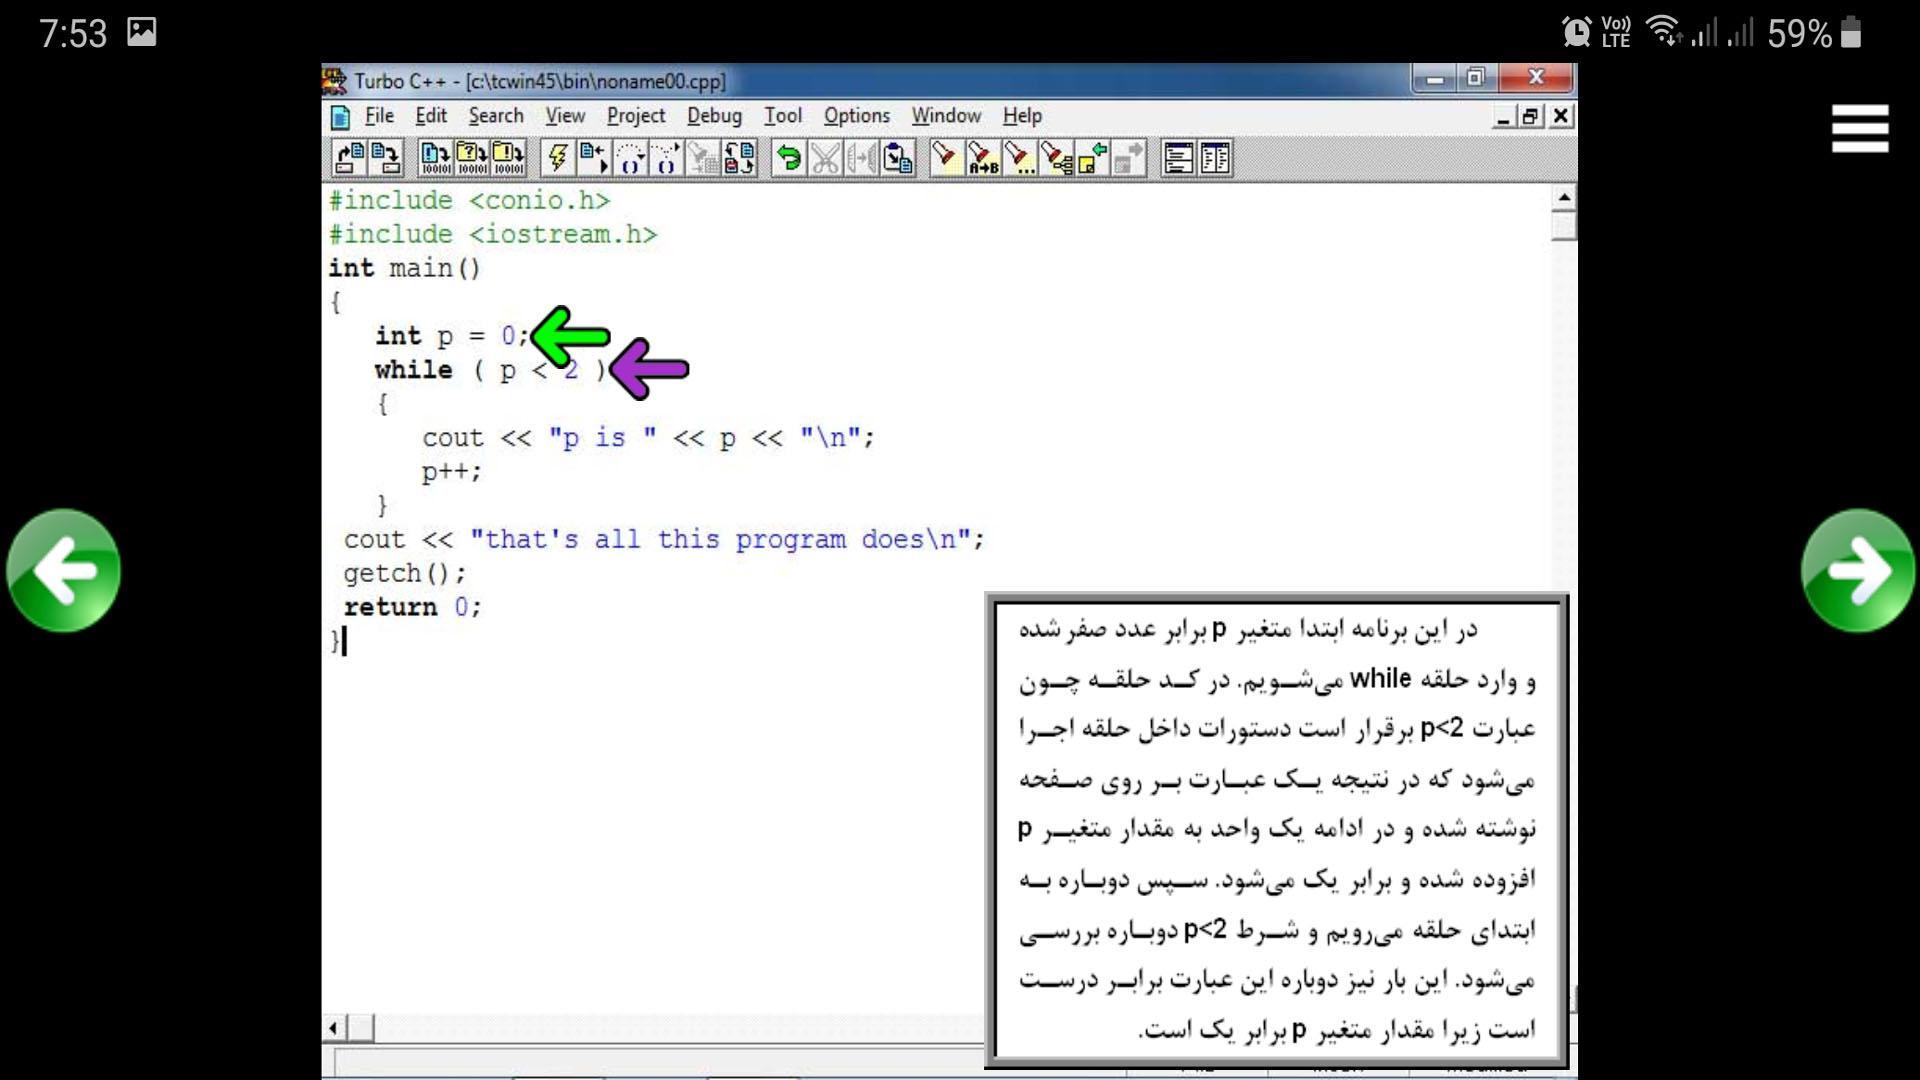Click the '#include <conio.h>' code line
The height and width of the screenshot is (1080, 1920).
click(469, 200)
